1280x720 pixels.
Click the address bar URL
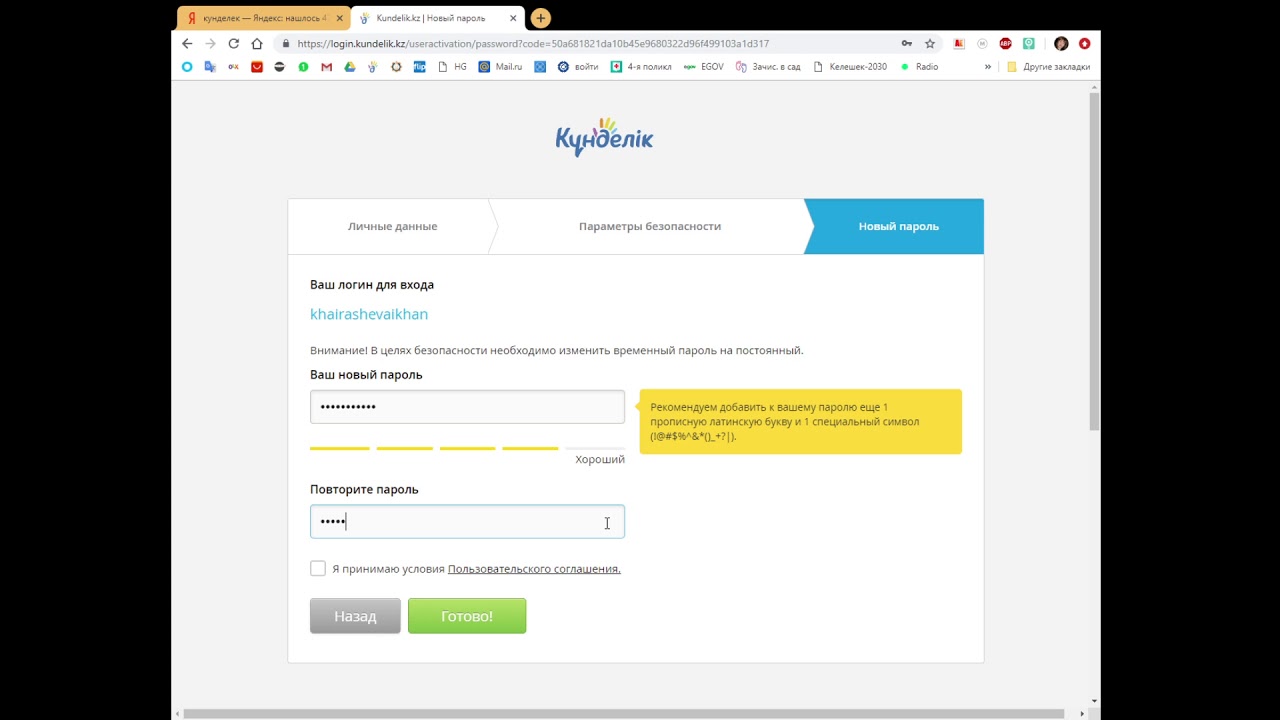(533, 44)
